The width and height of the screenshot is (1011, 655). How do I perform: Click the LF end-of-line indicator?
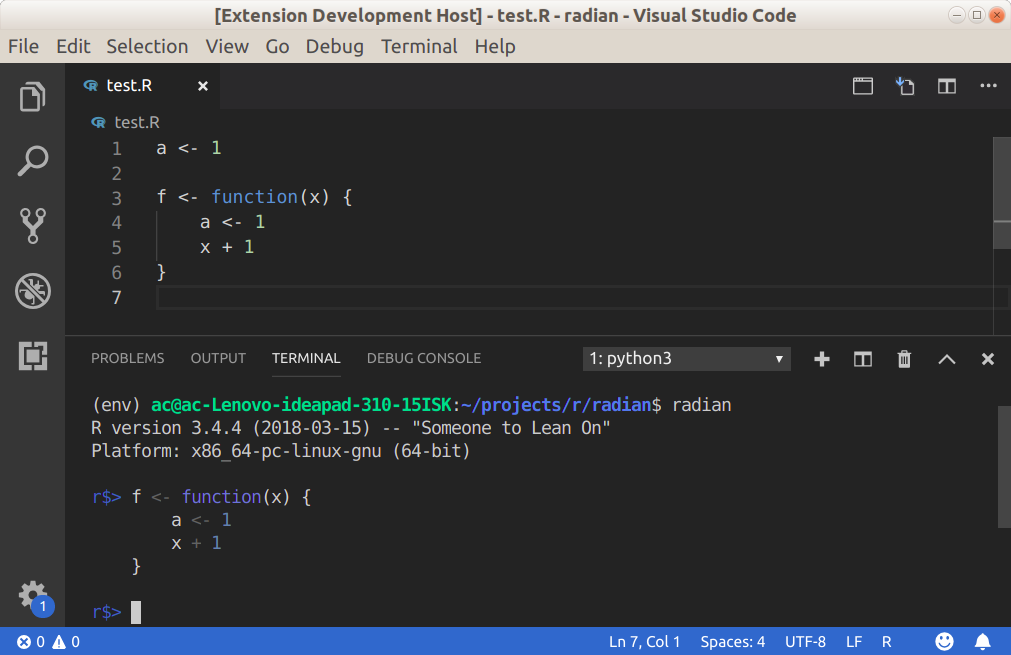(x=854, y=641)
